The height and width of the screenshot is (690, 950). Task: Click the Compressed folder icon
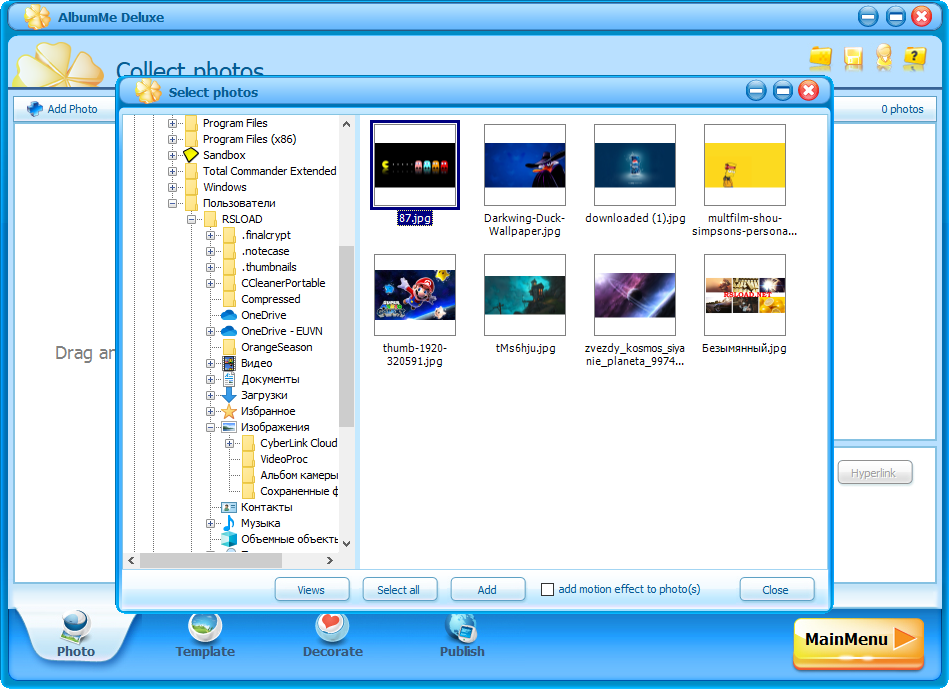pyautogui.click(x=229, y=299)
